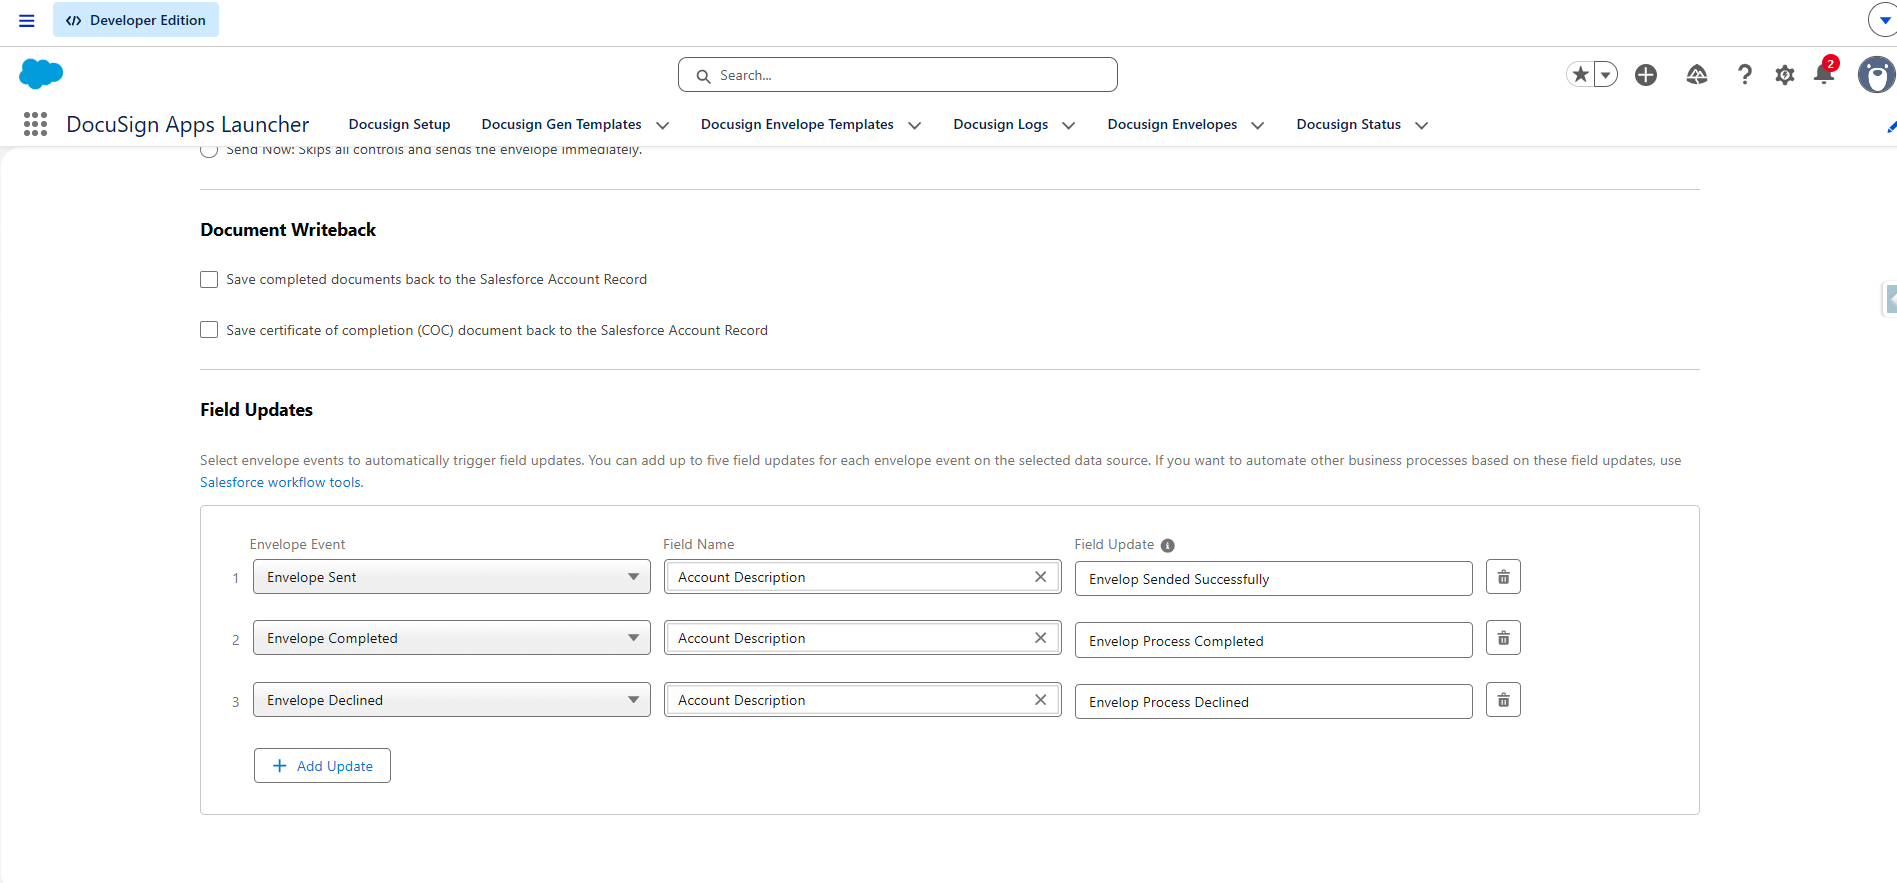Image resolution: width=1897 pixels, height=883 pixels.
Task: Open the favorites list dropdown arrow
Action: (1606, 74)
